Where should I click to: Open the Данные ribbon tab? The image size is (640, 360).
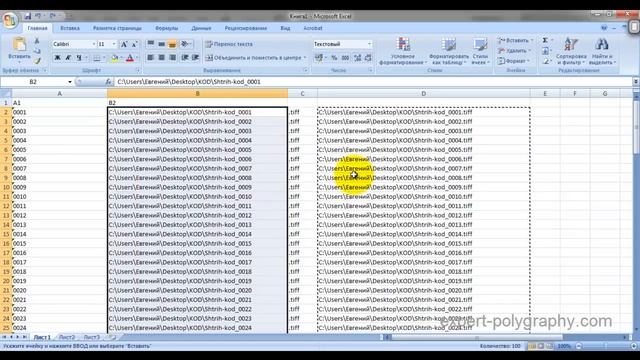(x=201, y=28)
